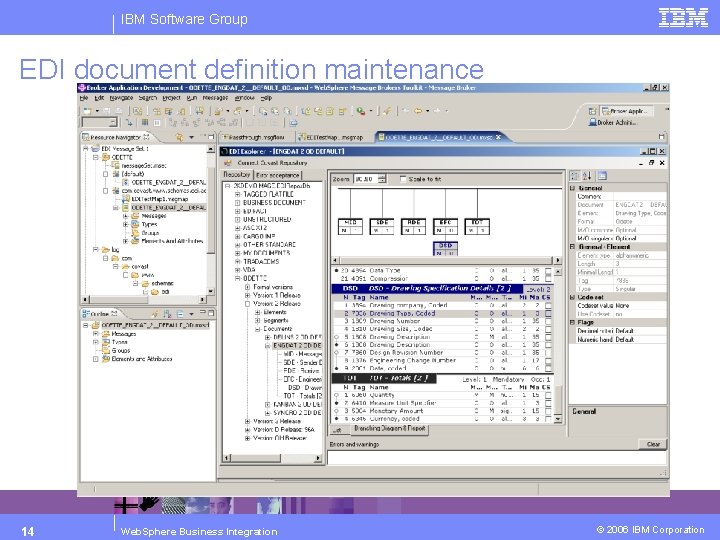Viewport: 720px width, 540px height.
Task: Open the Navigate menu
Action: coord(121,98)
